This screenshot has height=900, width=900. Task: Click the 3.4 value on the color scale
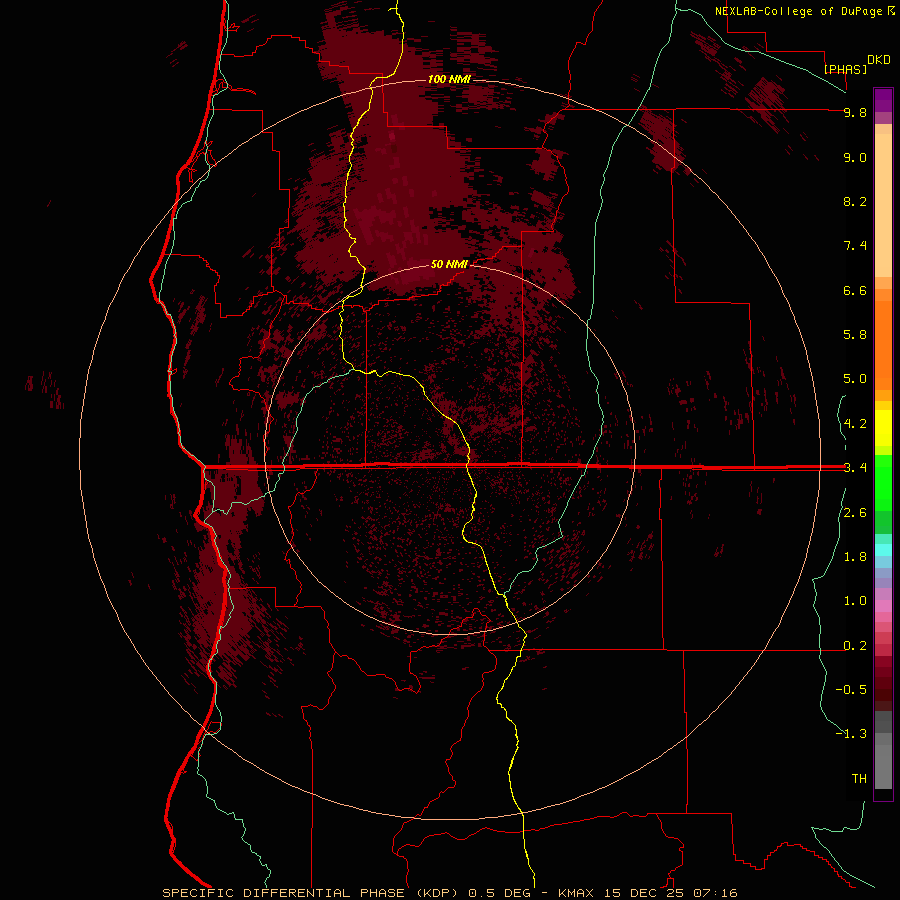[855, 468]
